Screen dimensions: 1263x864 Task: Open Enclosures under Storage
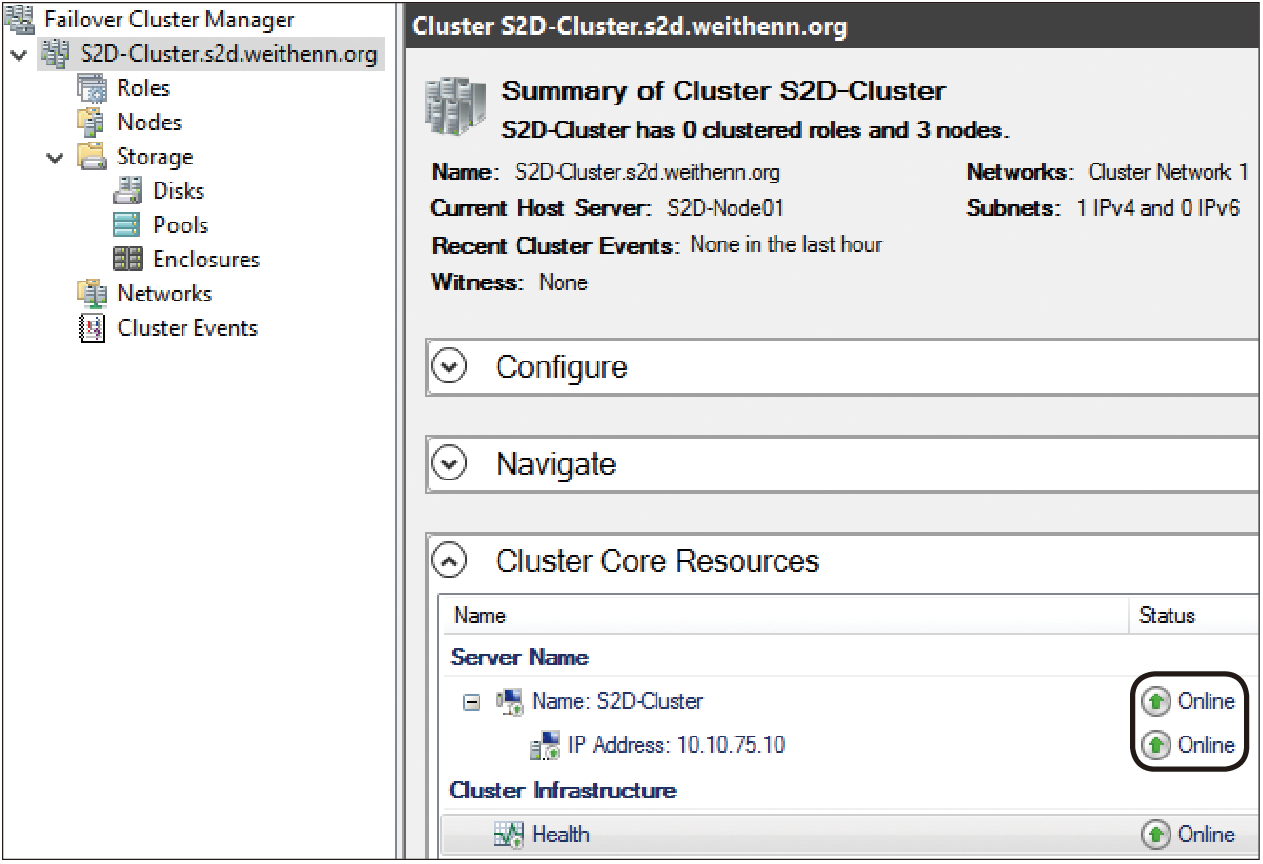coord(206,259)
